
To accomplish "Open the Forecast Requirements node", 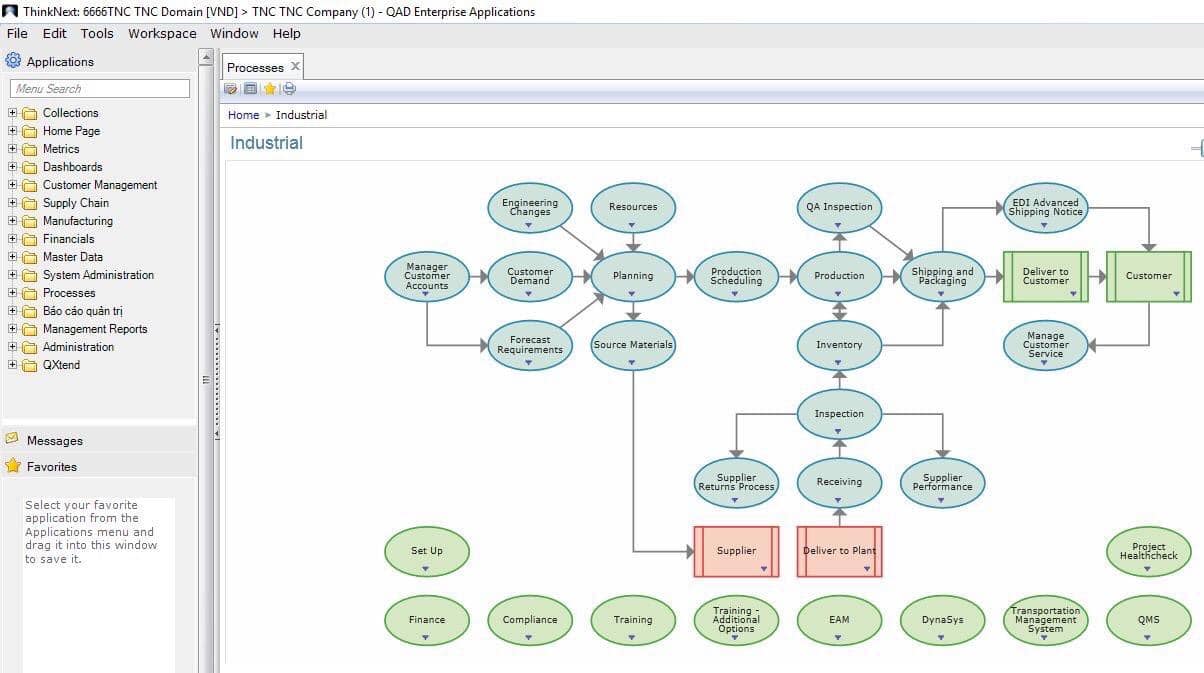I will point(530,345).
